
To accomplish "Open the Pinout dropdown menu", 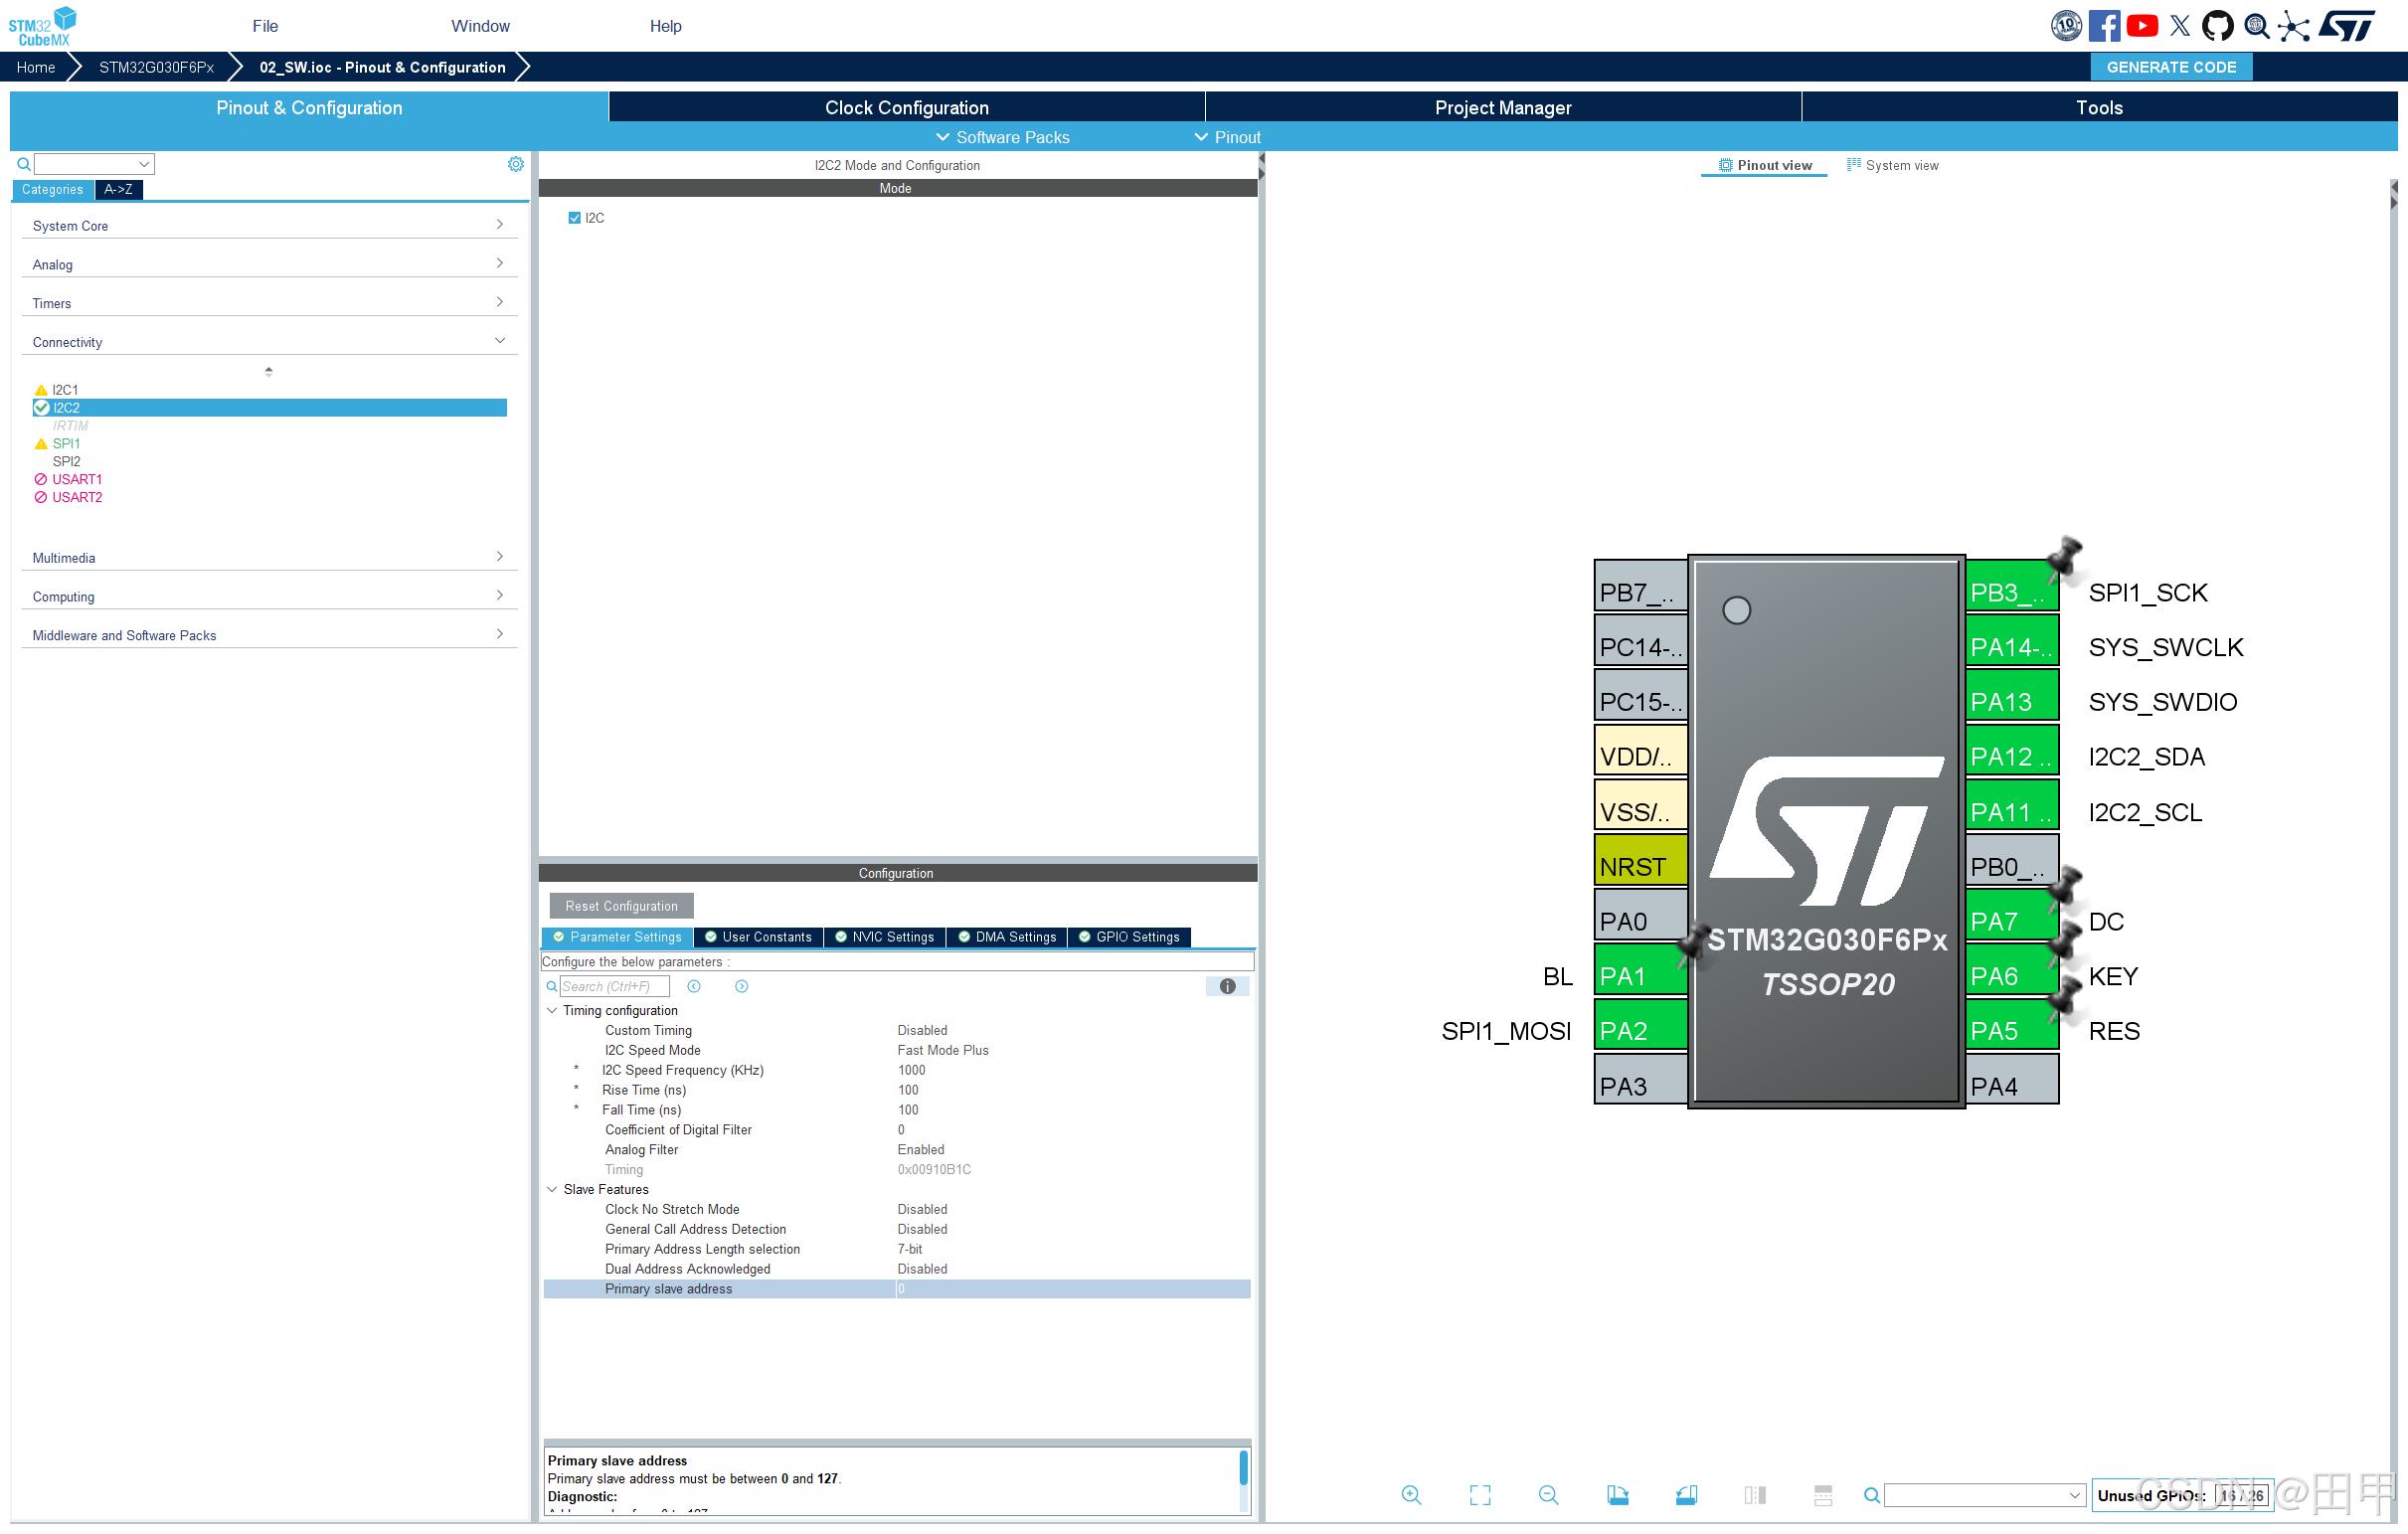I will click(1227, 137).
